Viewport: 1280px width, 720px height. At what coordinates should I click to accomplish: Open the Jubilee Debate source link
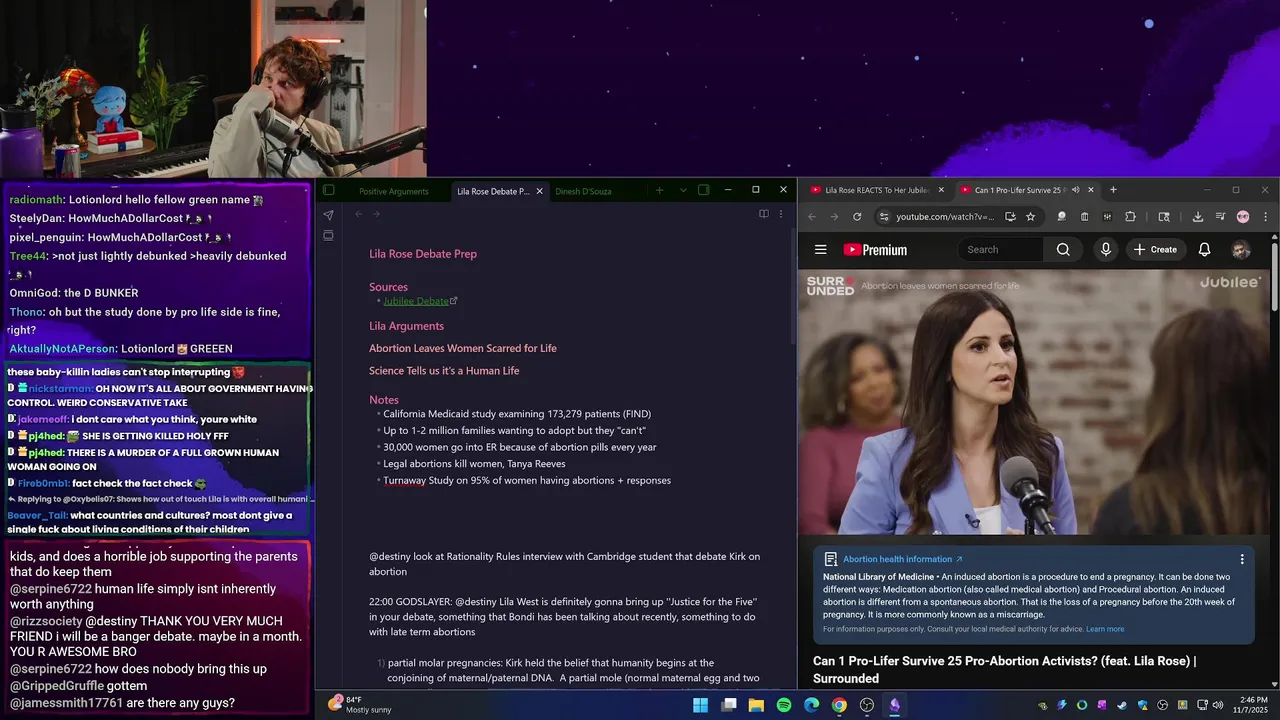(416, 301)
